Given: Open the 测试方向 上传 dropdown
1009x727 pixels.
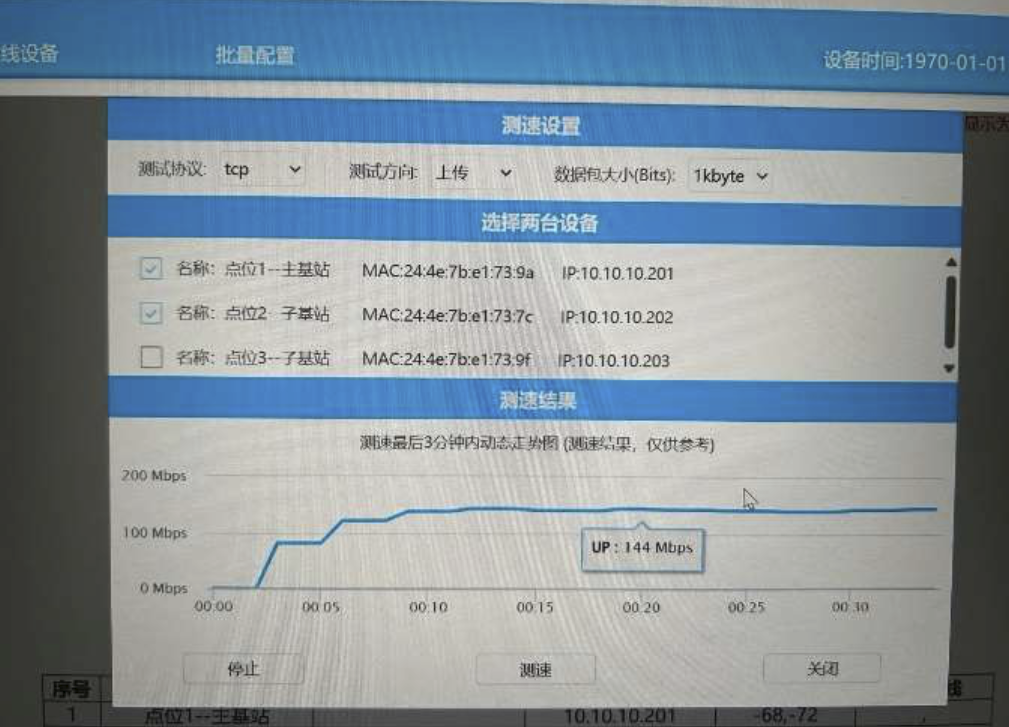Looking at the screenshot, I should point(474,172).
